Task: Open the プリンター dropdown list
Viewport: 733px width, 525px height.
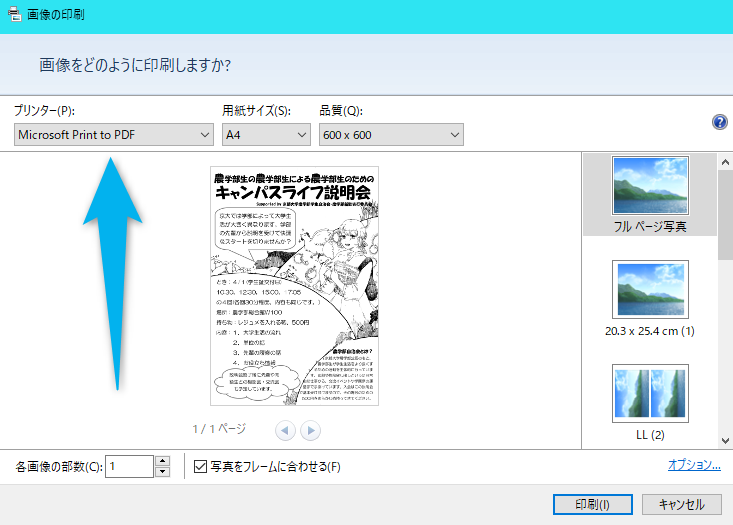Action: coord(114,135)
